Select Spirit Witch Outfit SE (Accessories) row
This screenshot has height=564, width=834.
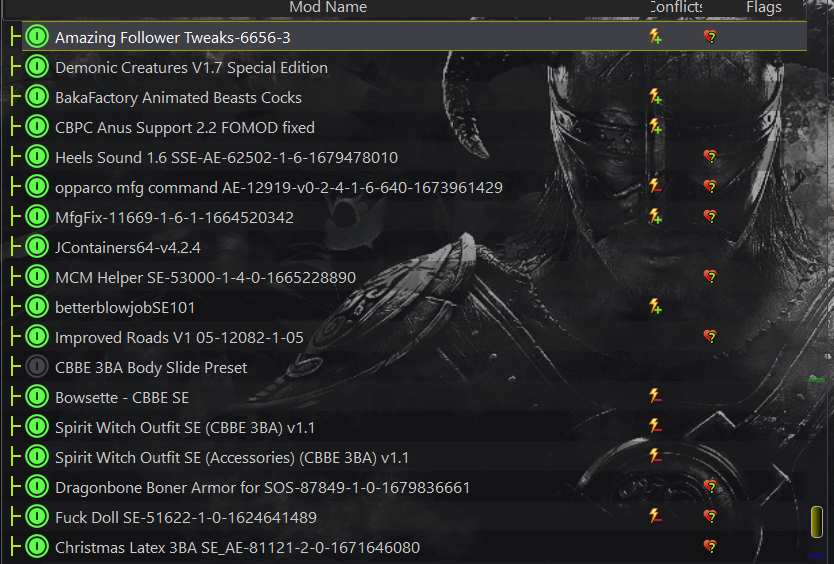pyautogui.click(x=414, y=457)
